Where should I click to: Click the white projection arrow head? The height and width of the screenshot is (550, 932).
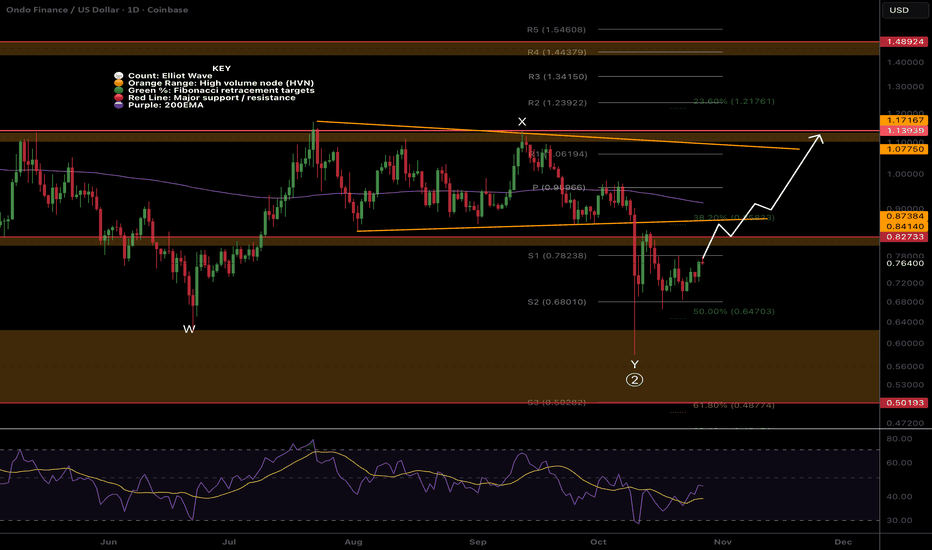(820, 138)
